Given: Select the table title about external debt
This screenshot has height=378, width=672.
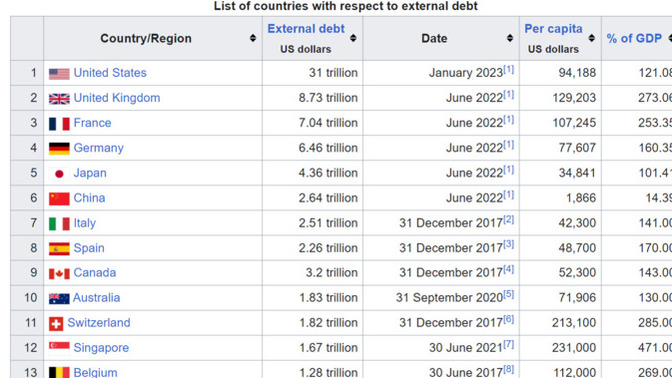Looking at the screenshot, I should click(x=345, y=6).
